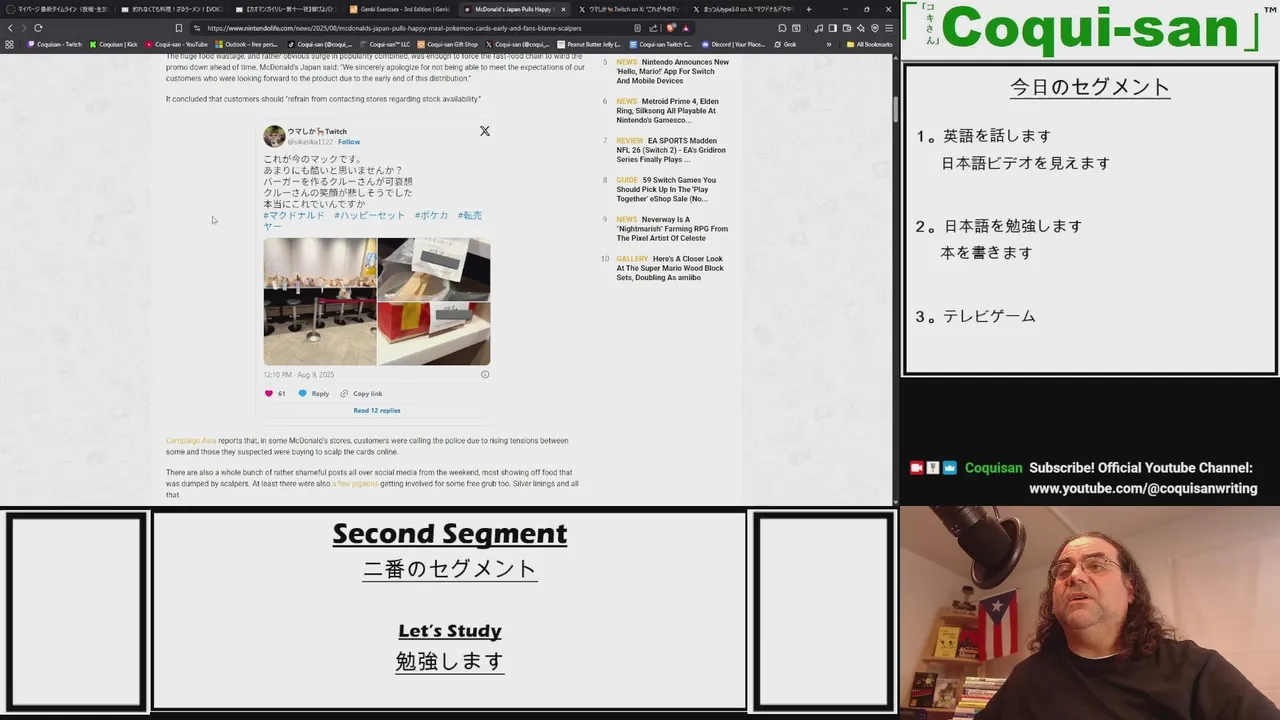This screenshot has width=1280, height=720.
Task: Reload the Nintendo Life page
Action: pos(38,28)
